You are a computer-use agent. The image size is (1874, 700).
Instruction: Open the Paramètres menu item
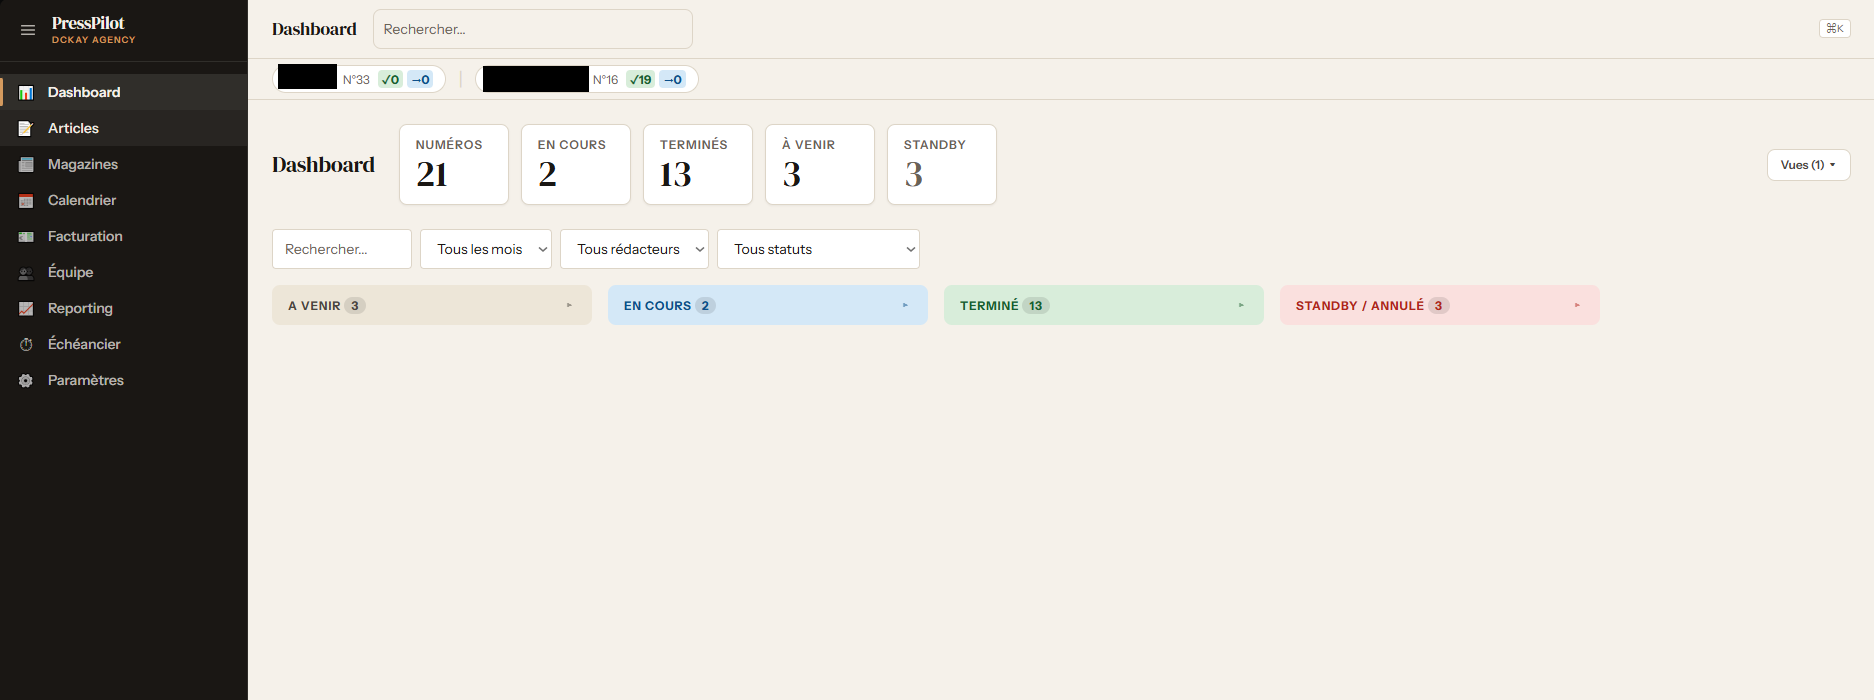(124, 380)
